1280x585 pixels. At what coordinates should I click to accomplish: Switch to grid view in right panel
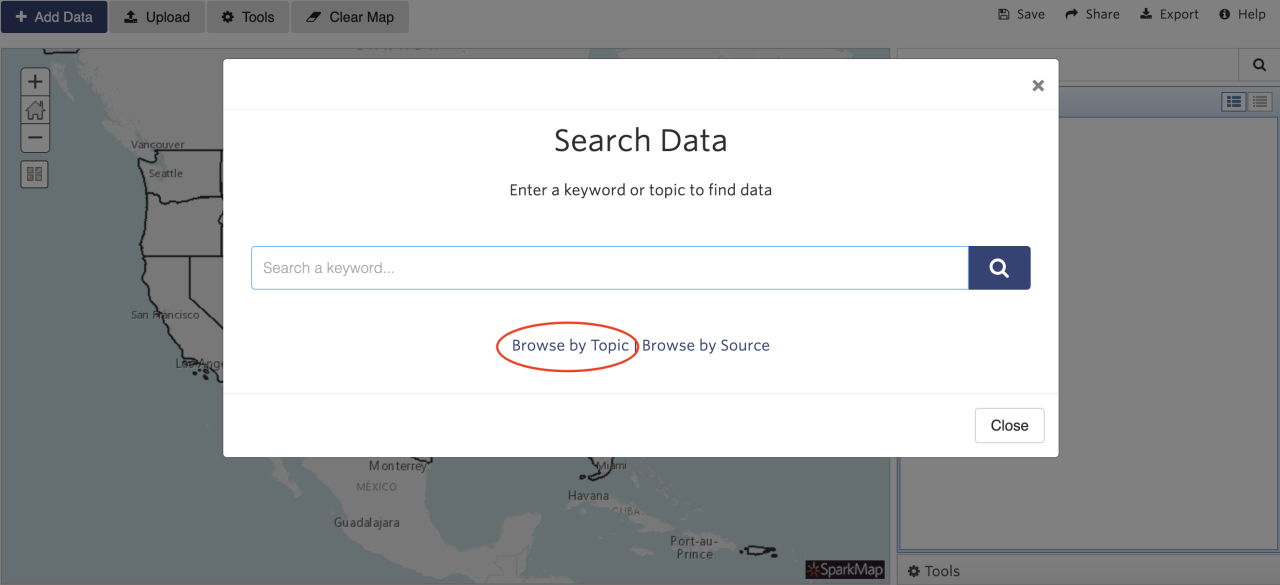coord(1233,101)
